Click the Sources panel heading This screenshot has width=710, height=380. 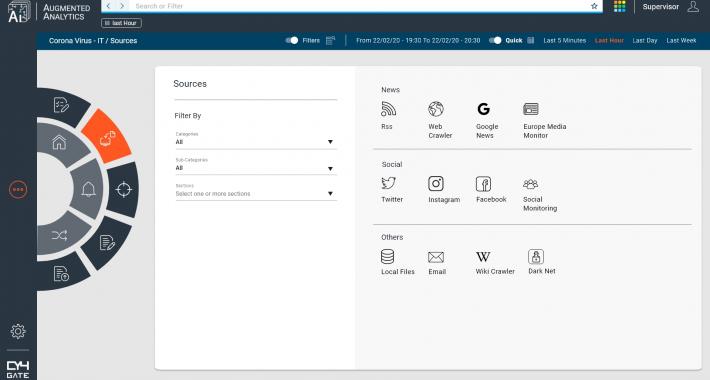(x=190, y=84)
